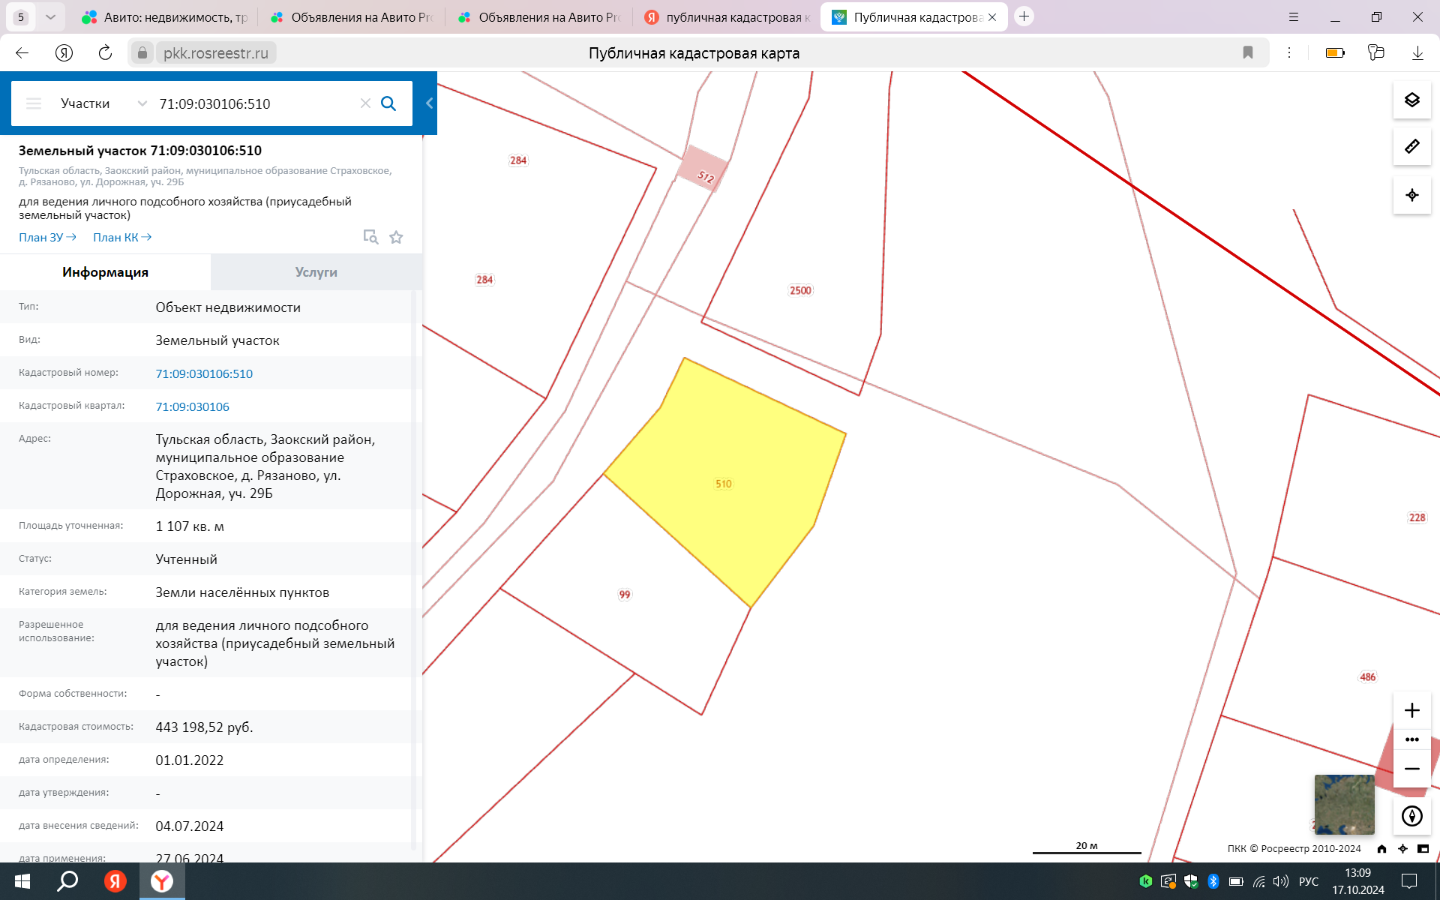Click parcel label 99 on map

tap(625, 595)
